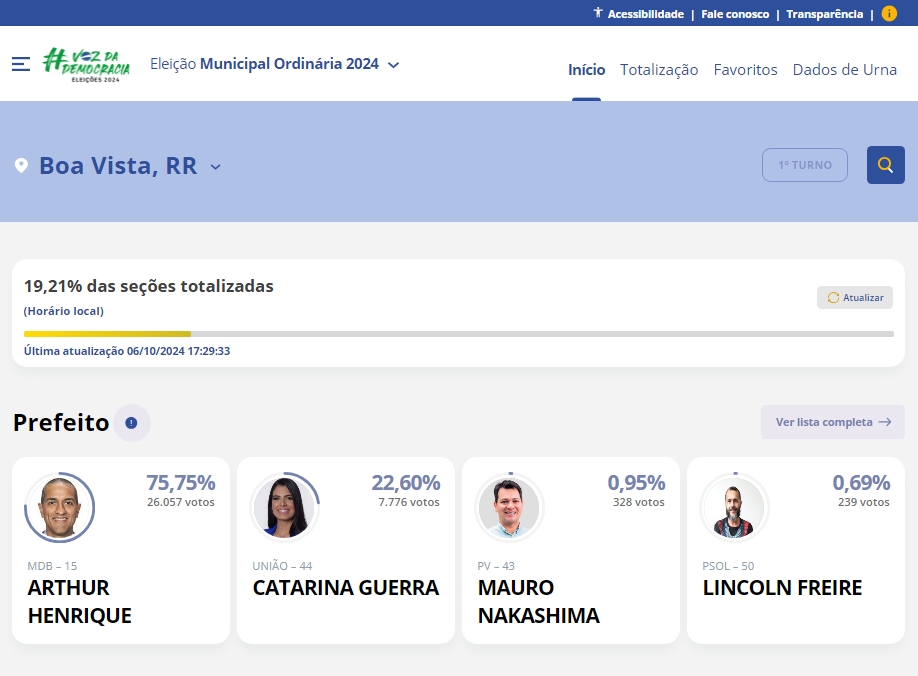918x676 pixels.
Task: Open the Favoritos tab
Action: click(x=745, y=70)
